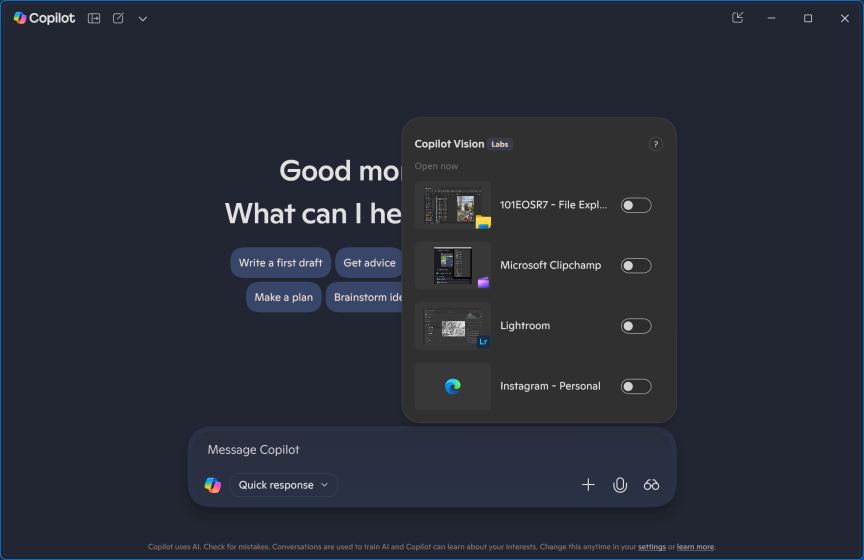Click Write a first draft suggestion
Image resolution: width=864 pixels, height=560 pixels.
tap(280, 263)
